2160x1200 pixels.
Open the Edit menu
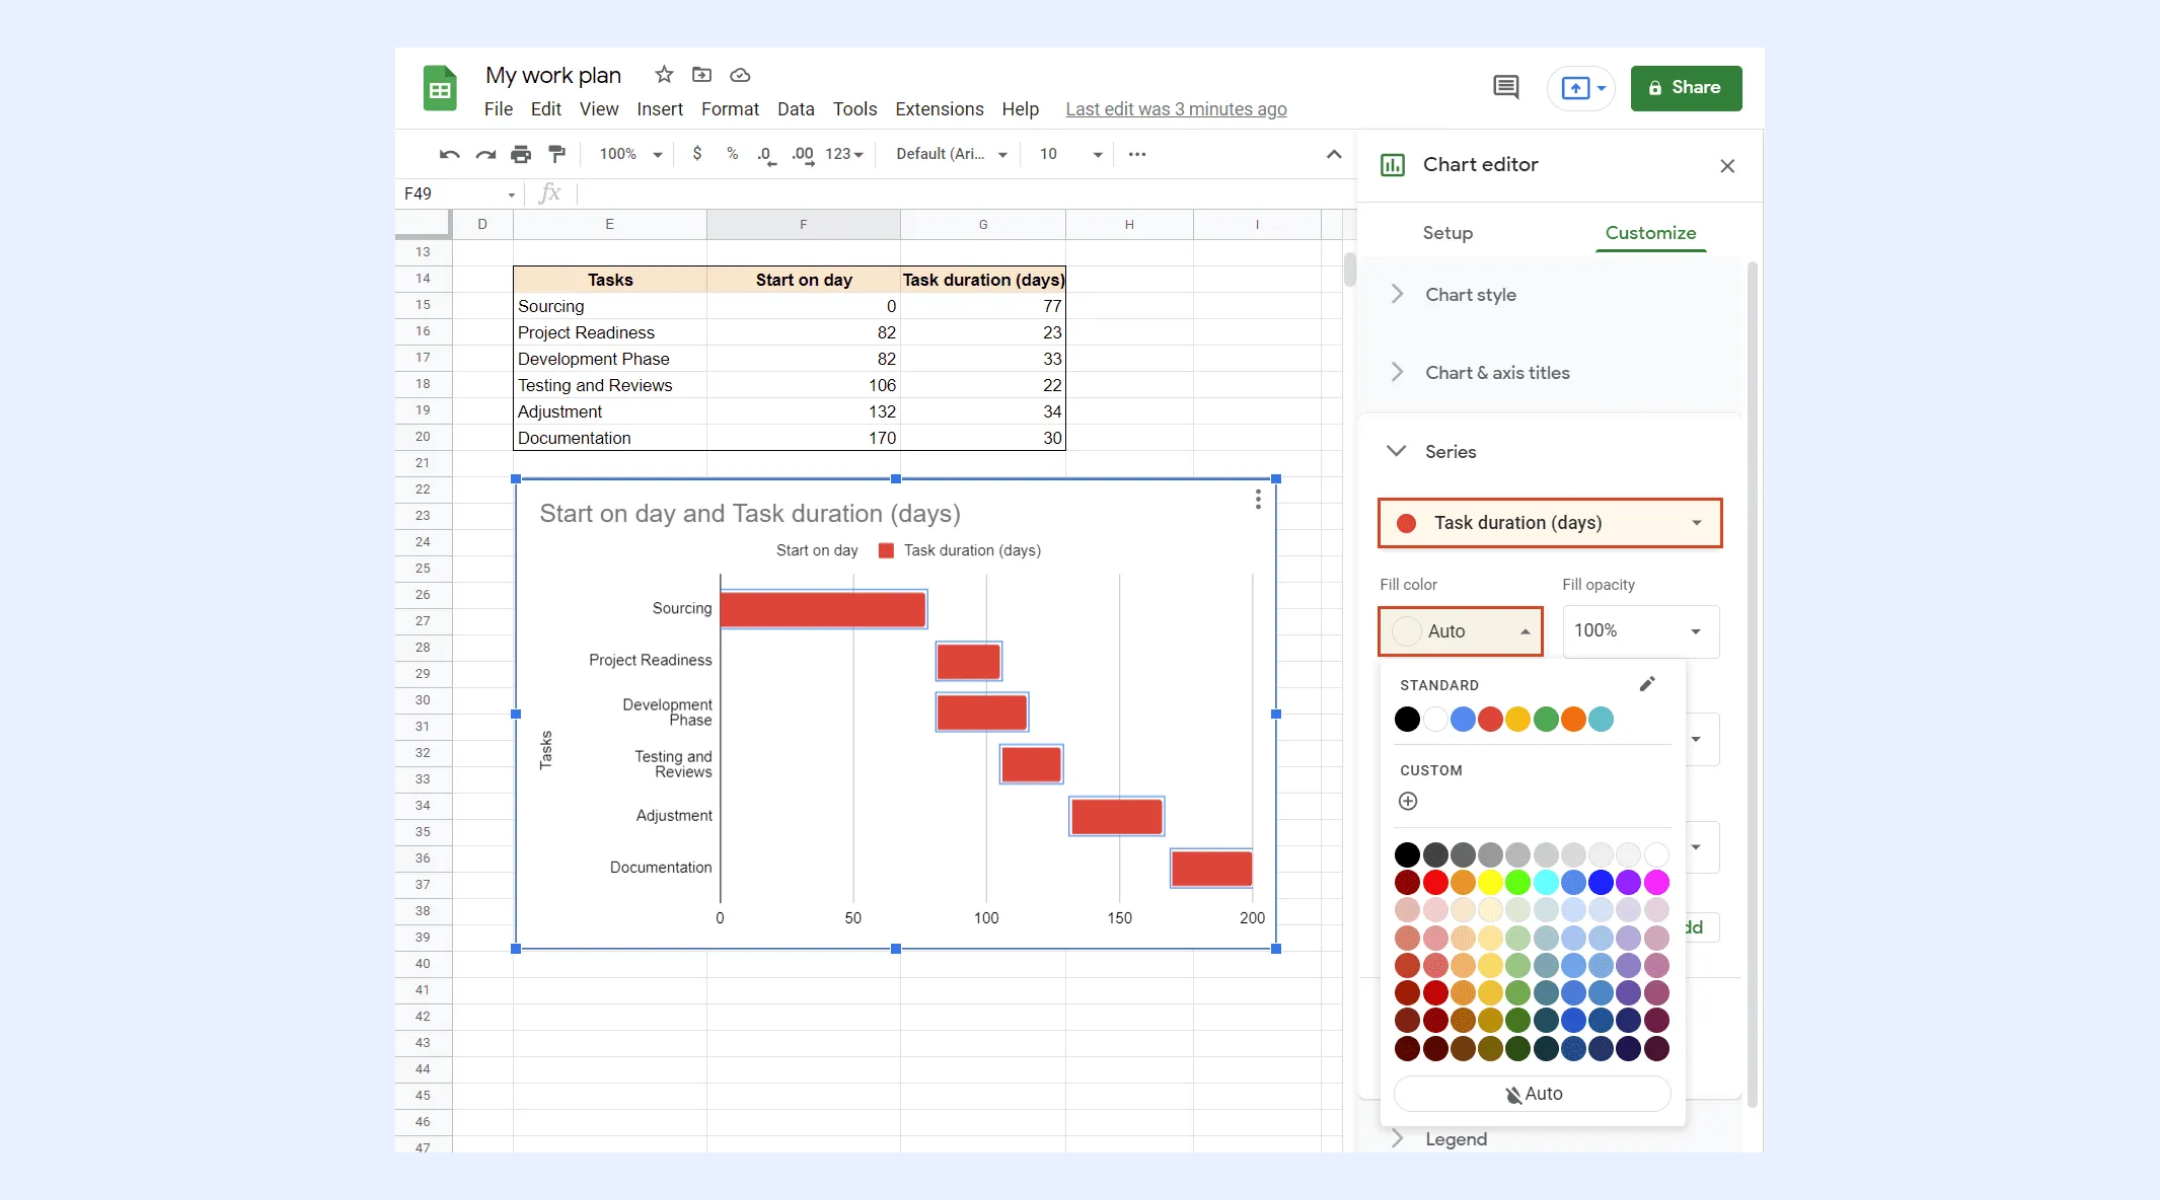[546, 109]
